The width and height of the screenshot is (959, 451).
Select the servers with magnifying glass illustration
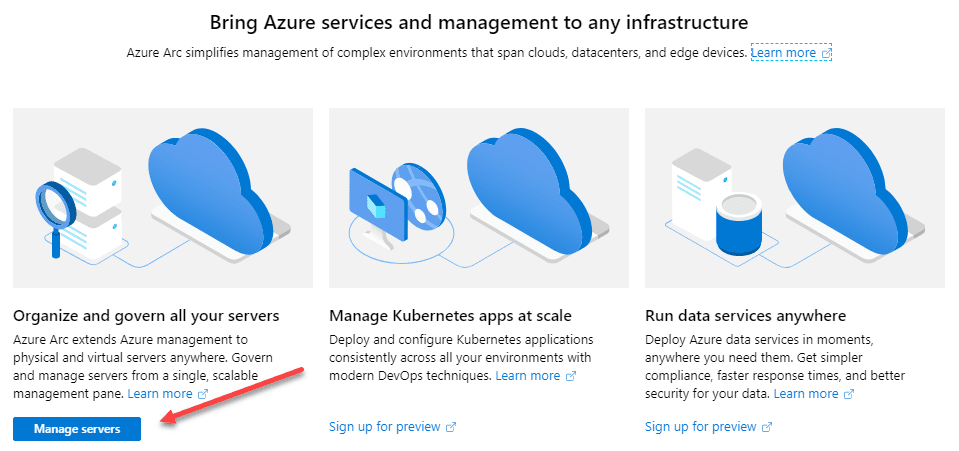(163, 198)
